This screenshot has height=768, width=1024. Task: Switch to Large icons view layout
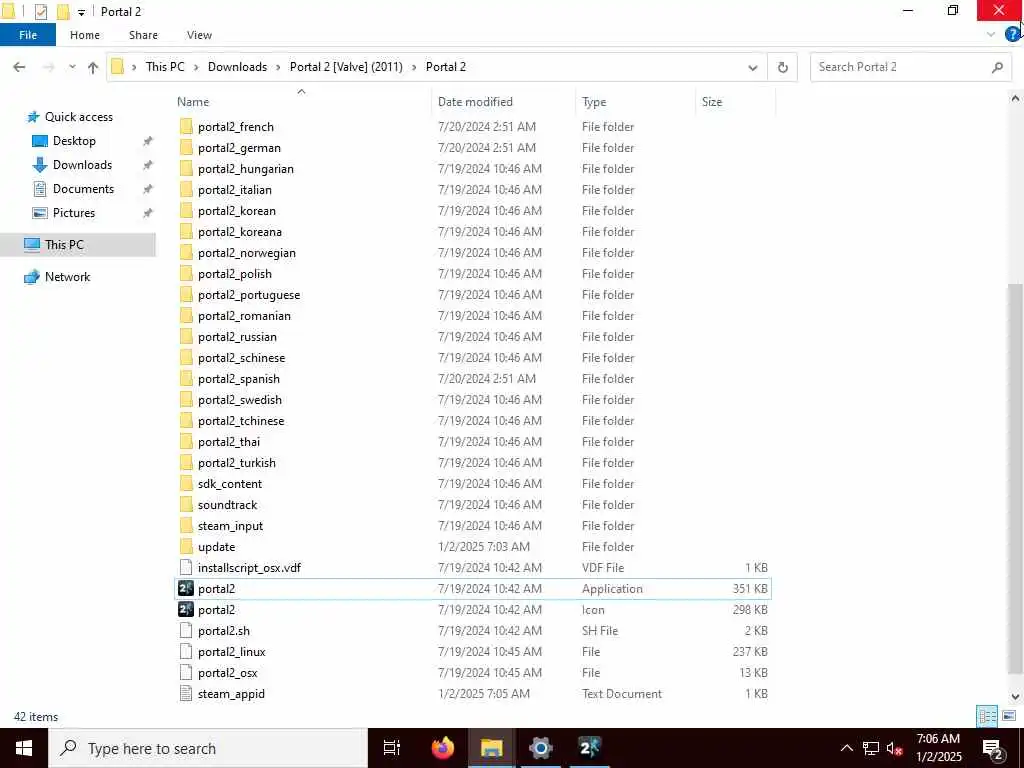pyautogui.click(x=1009, y=716)
